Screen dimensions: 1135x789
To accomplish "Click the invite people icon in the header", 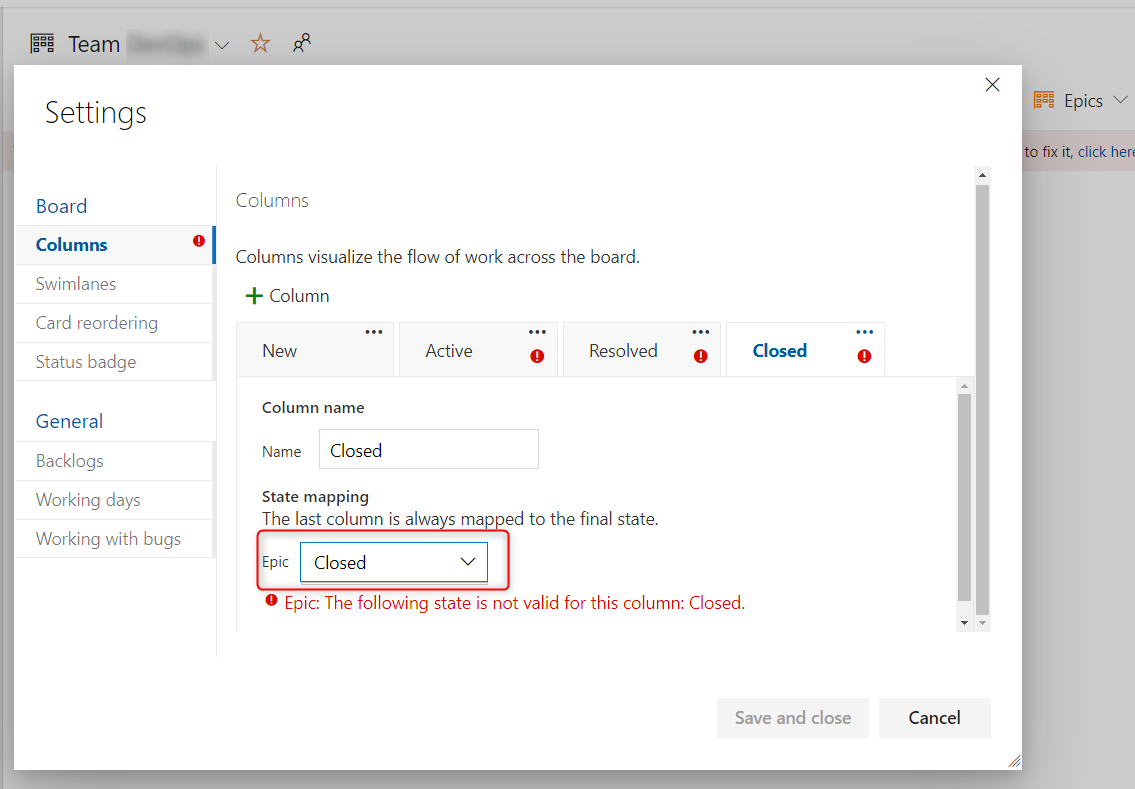I will (302, 42).
